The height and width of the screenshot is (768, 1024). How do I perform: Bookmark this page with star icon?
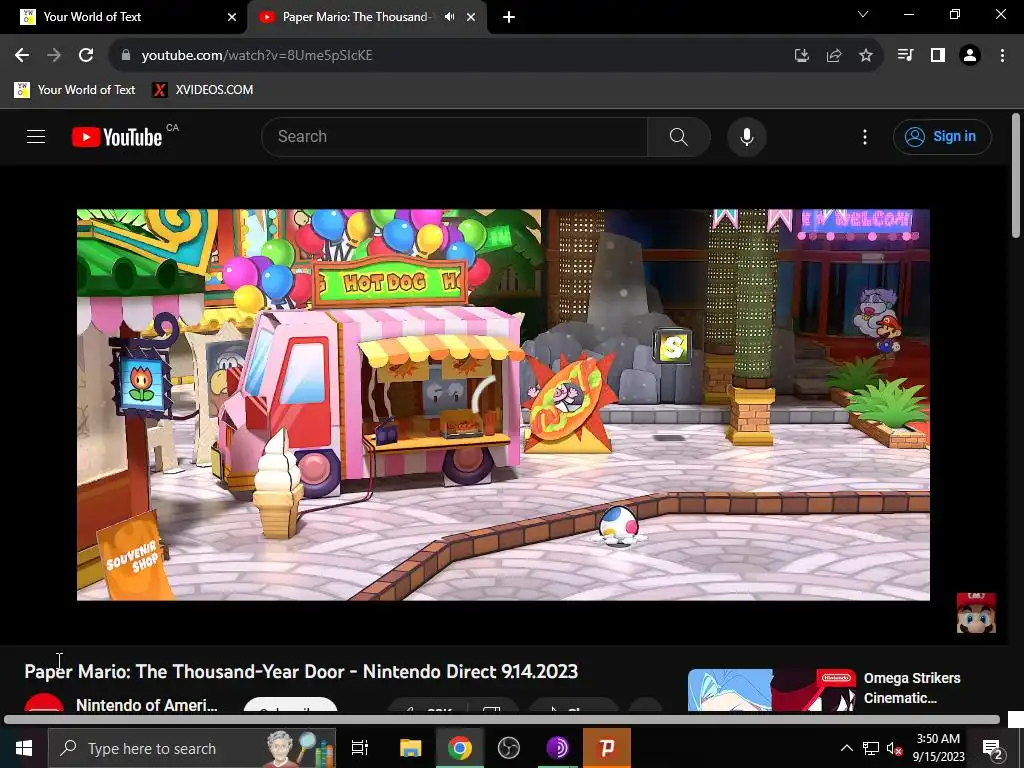865,56
